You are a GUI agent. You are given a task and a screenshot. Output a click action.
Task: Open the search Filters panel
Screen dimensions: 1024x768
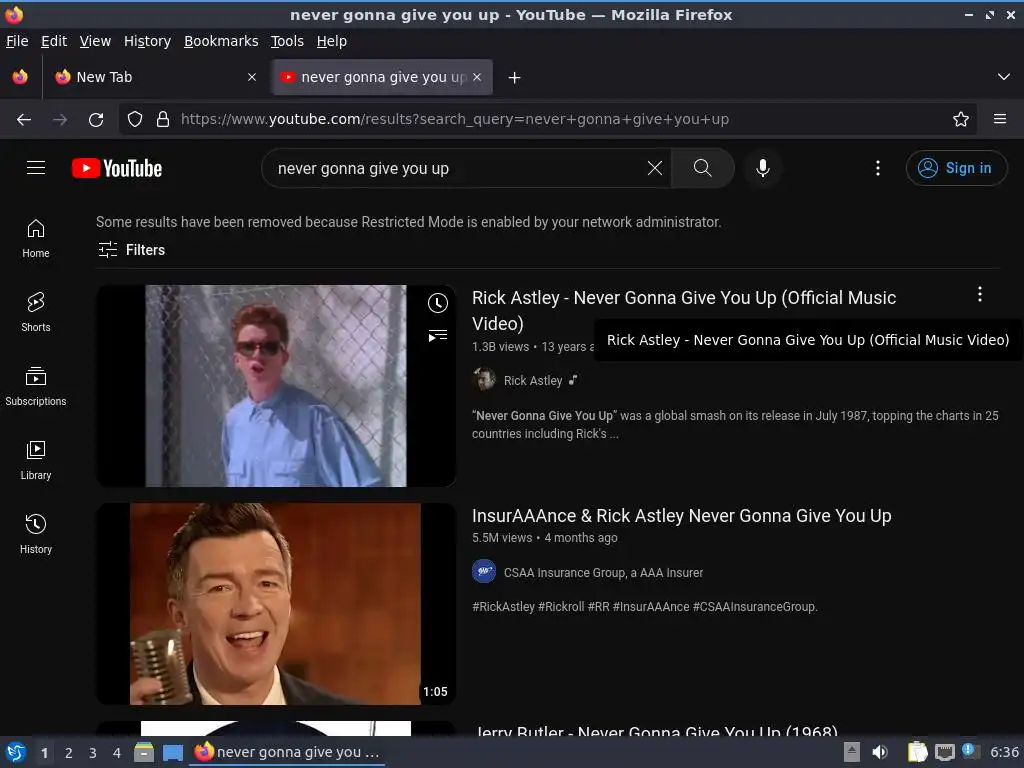click(x=131, y=249)
